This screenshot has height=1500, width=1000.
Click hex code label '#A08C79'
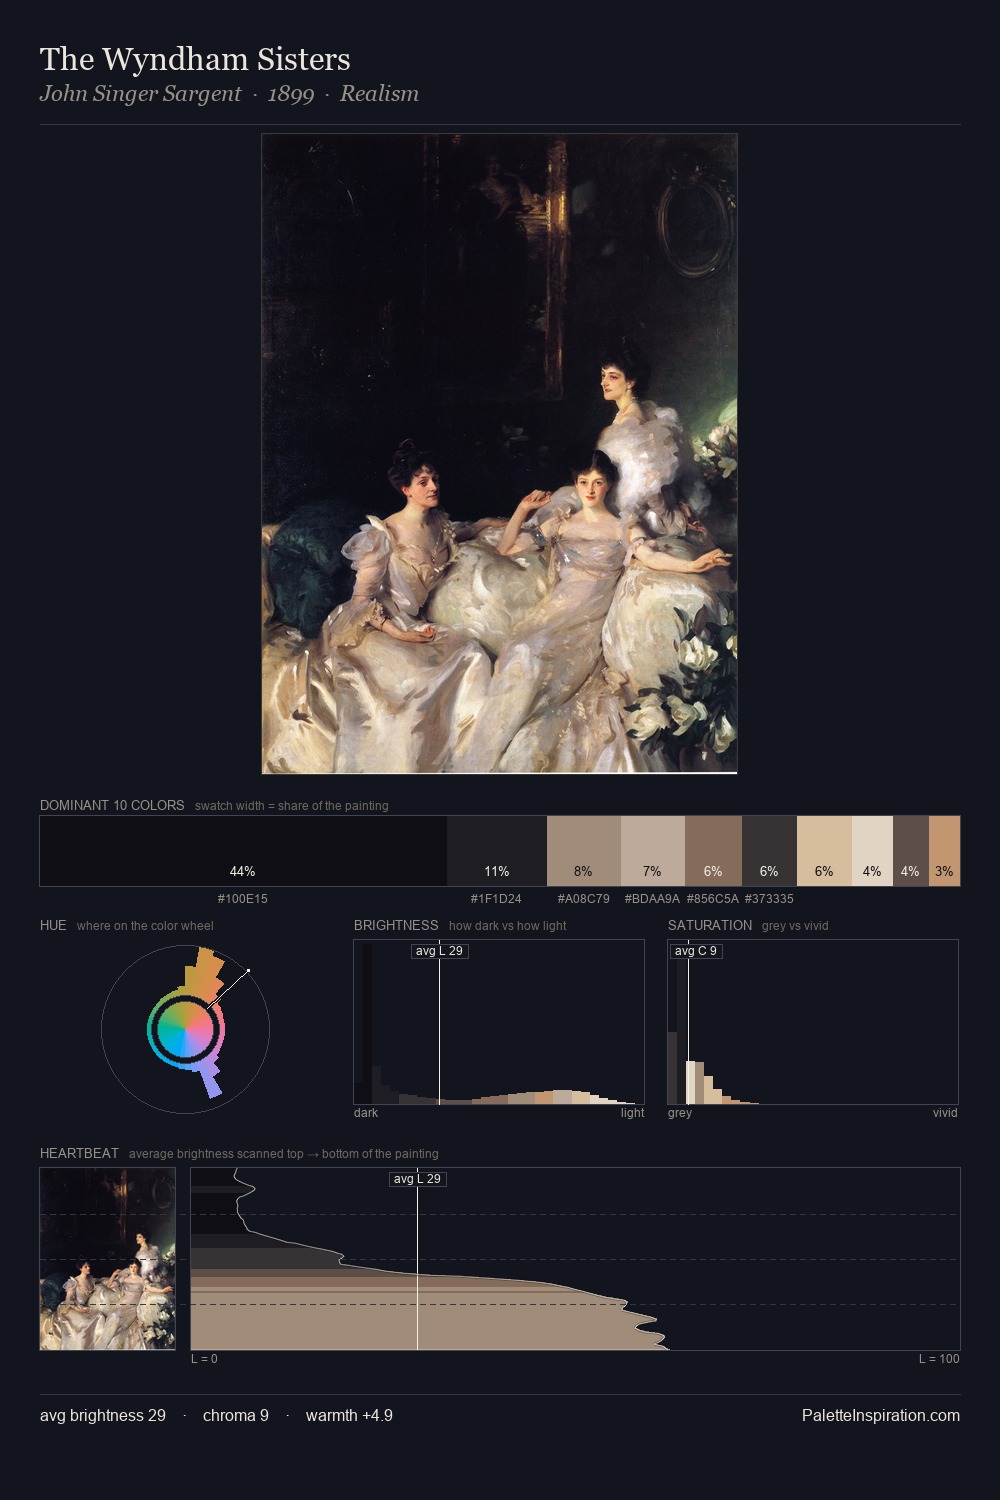point(584,898)
